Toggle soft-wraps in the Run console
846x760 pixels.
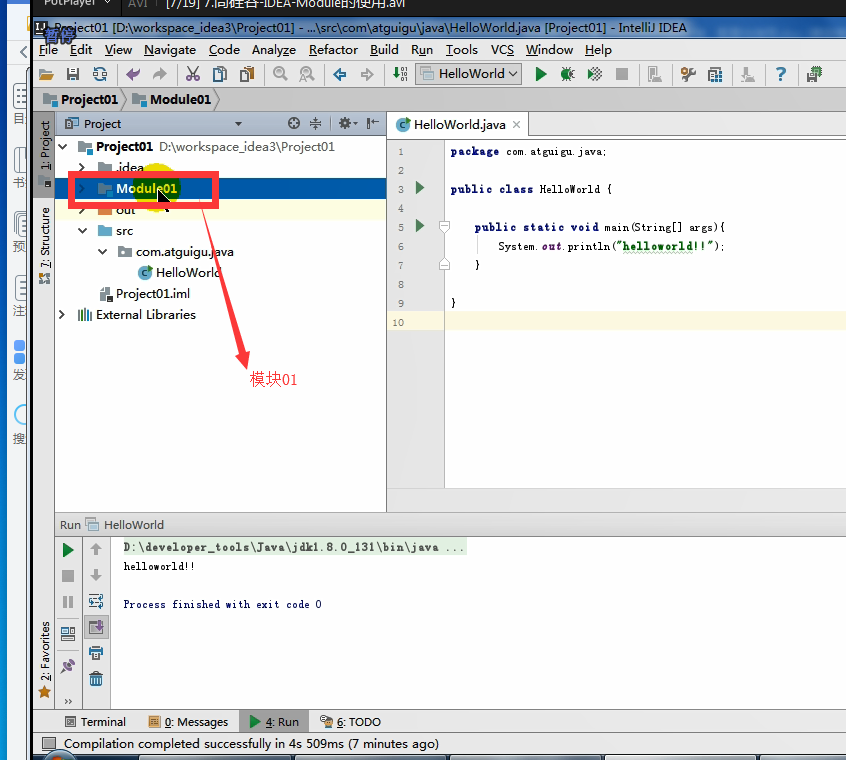coord(96,601)
